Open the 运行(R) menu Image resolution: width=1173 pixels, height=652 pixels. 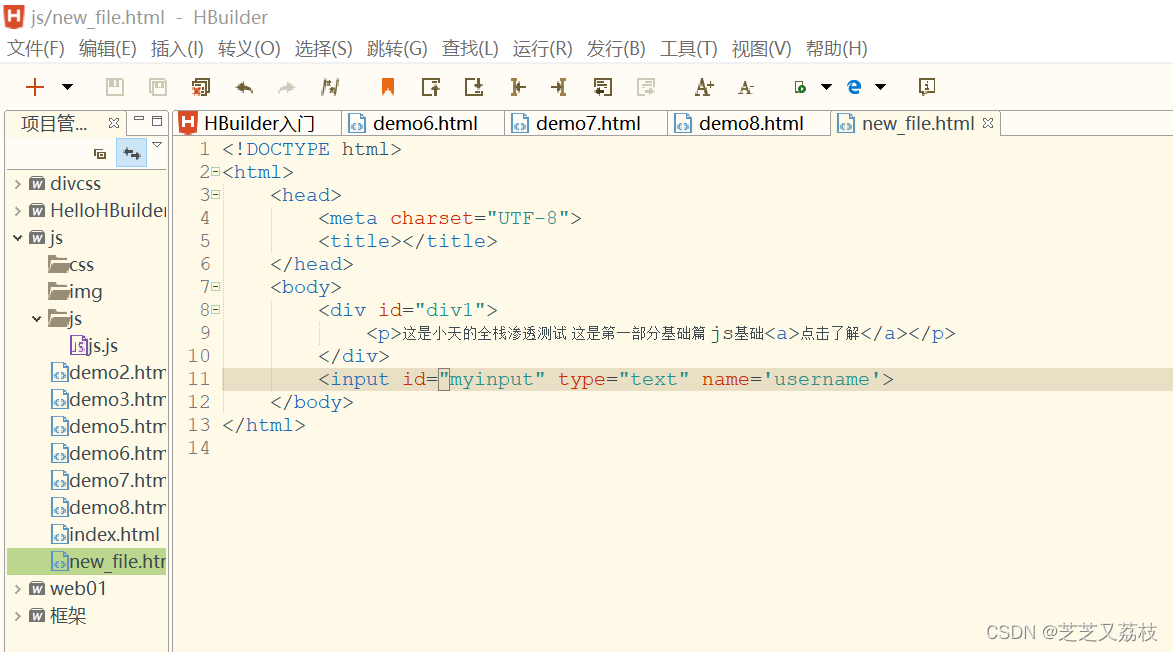click(542, 49)
